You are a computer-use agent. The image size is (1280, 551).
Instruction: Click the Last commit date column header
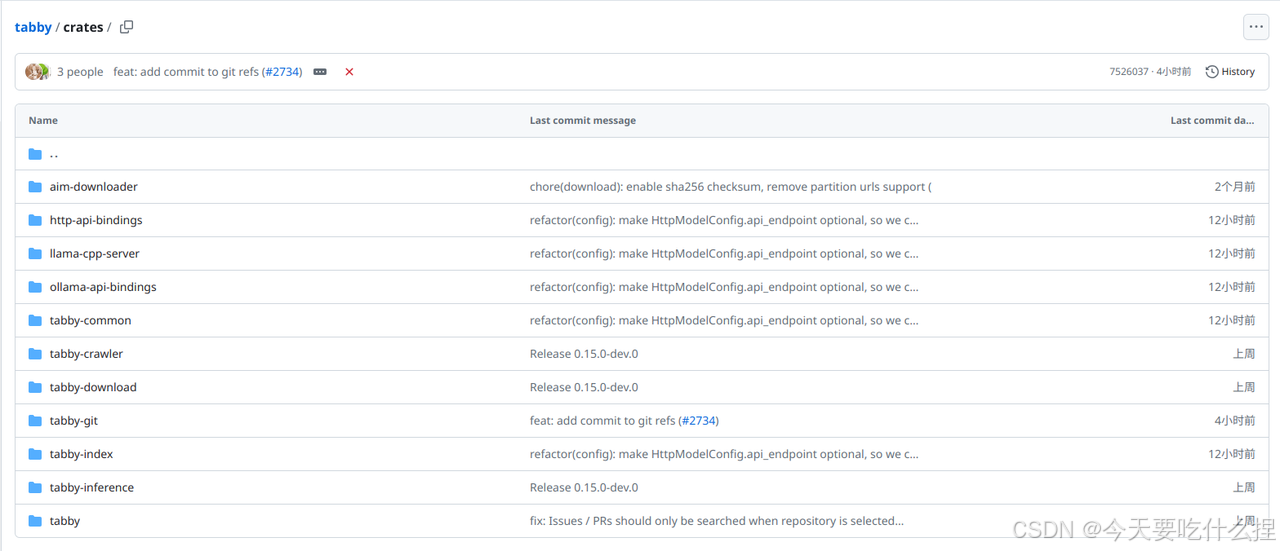pyautogui.click(x=1213, y=120)
